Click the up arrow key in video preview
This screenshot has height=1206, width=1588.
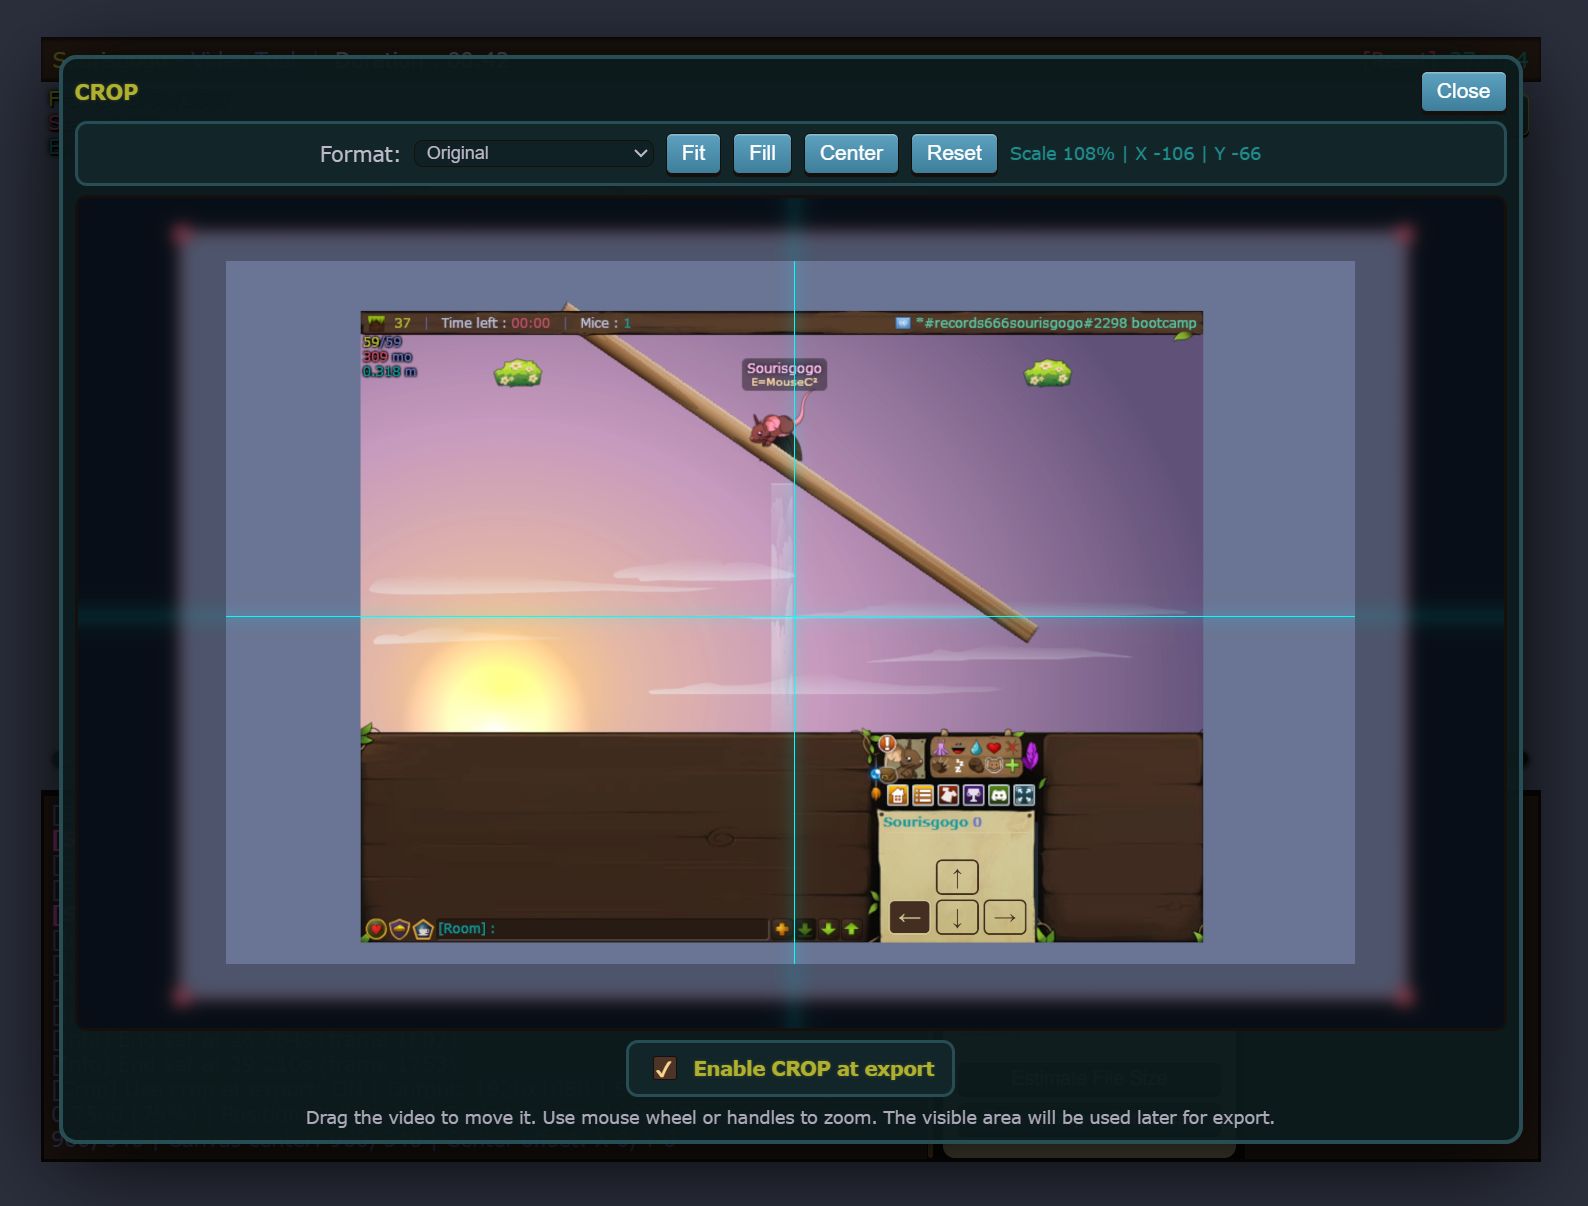pos(957,878)
